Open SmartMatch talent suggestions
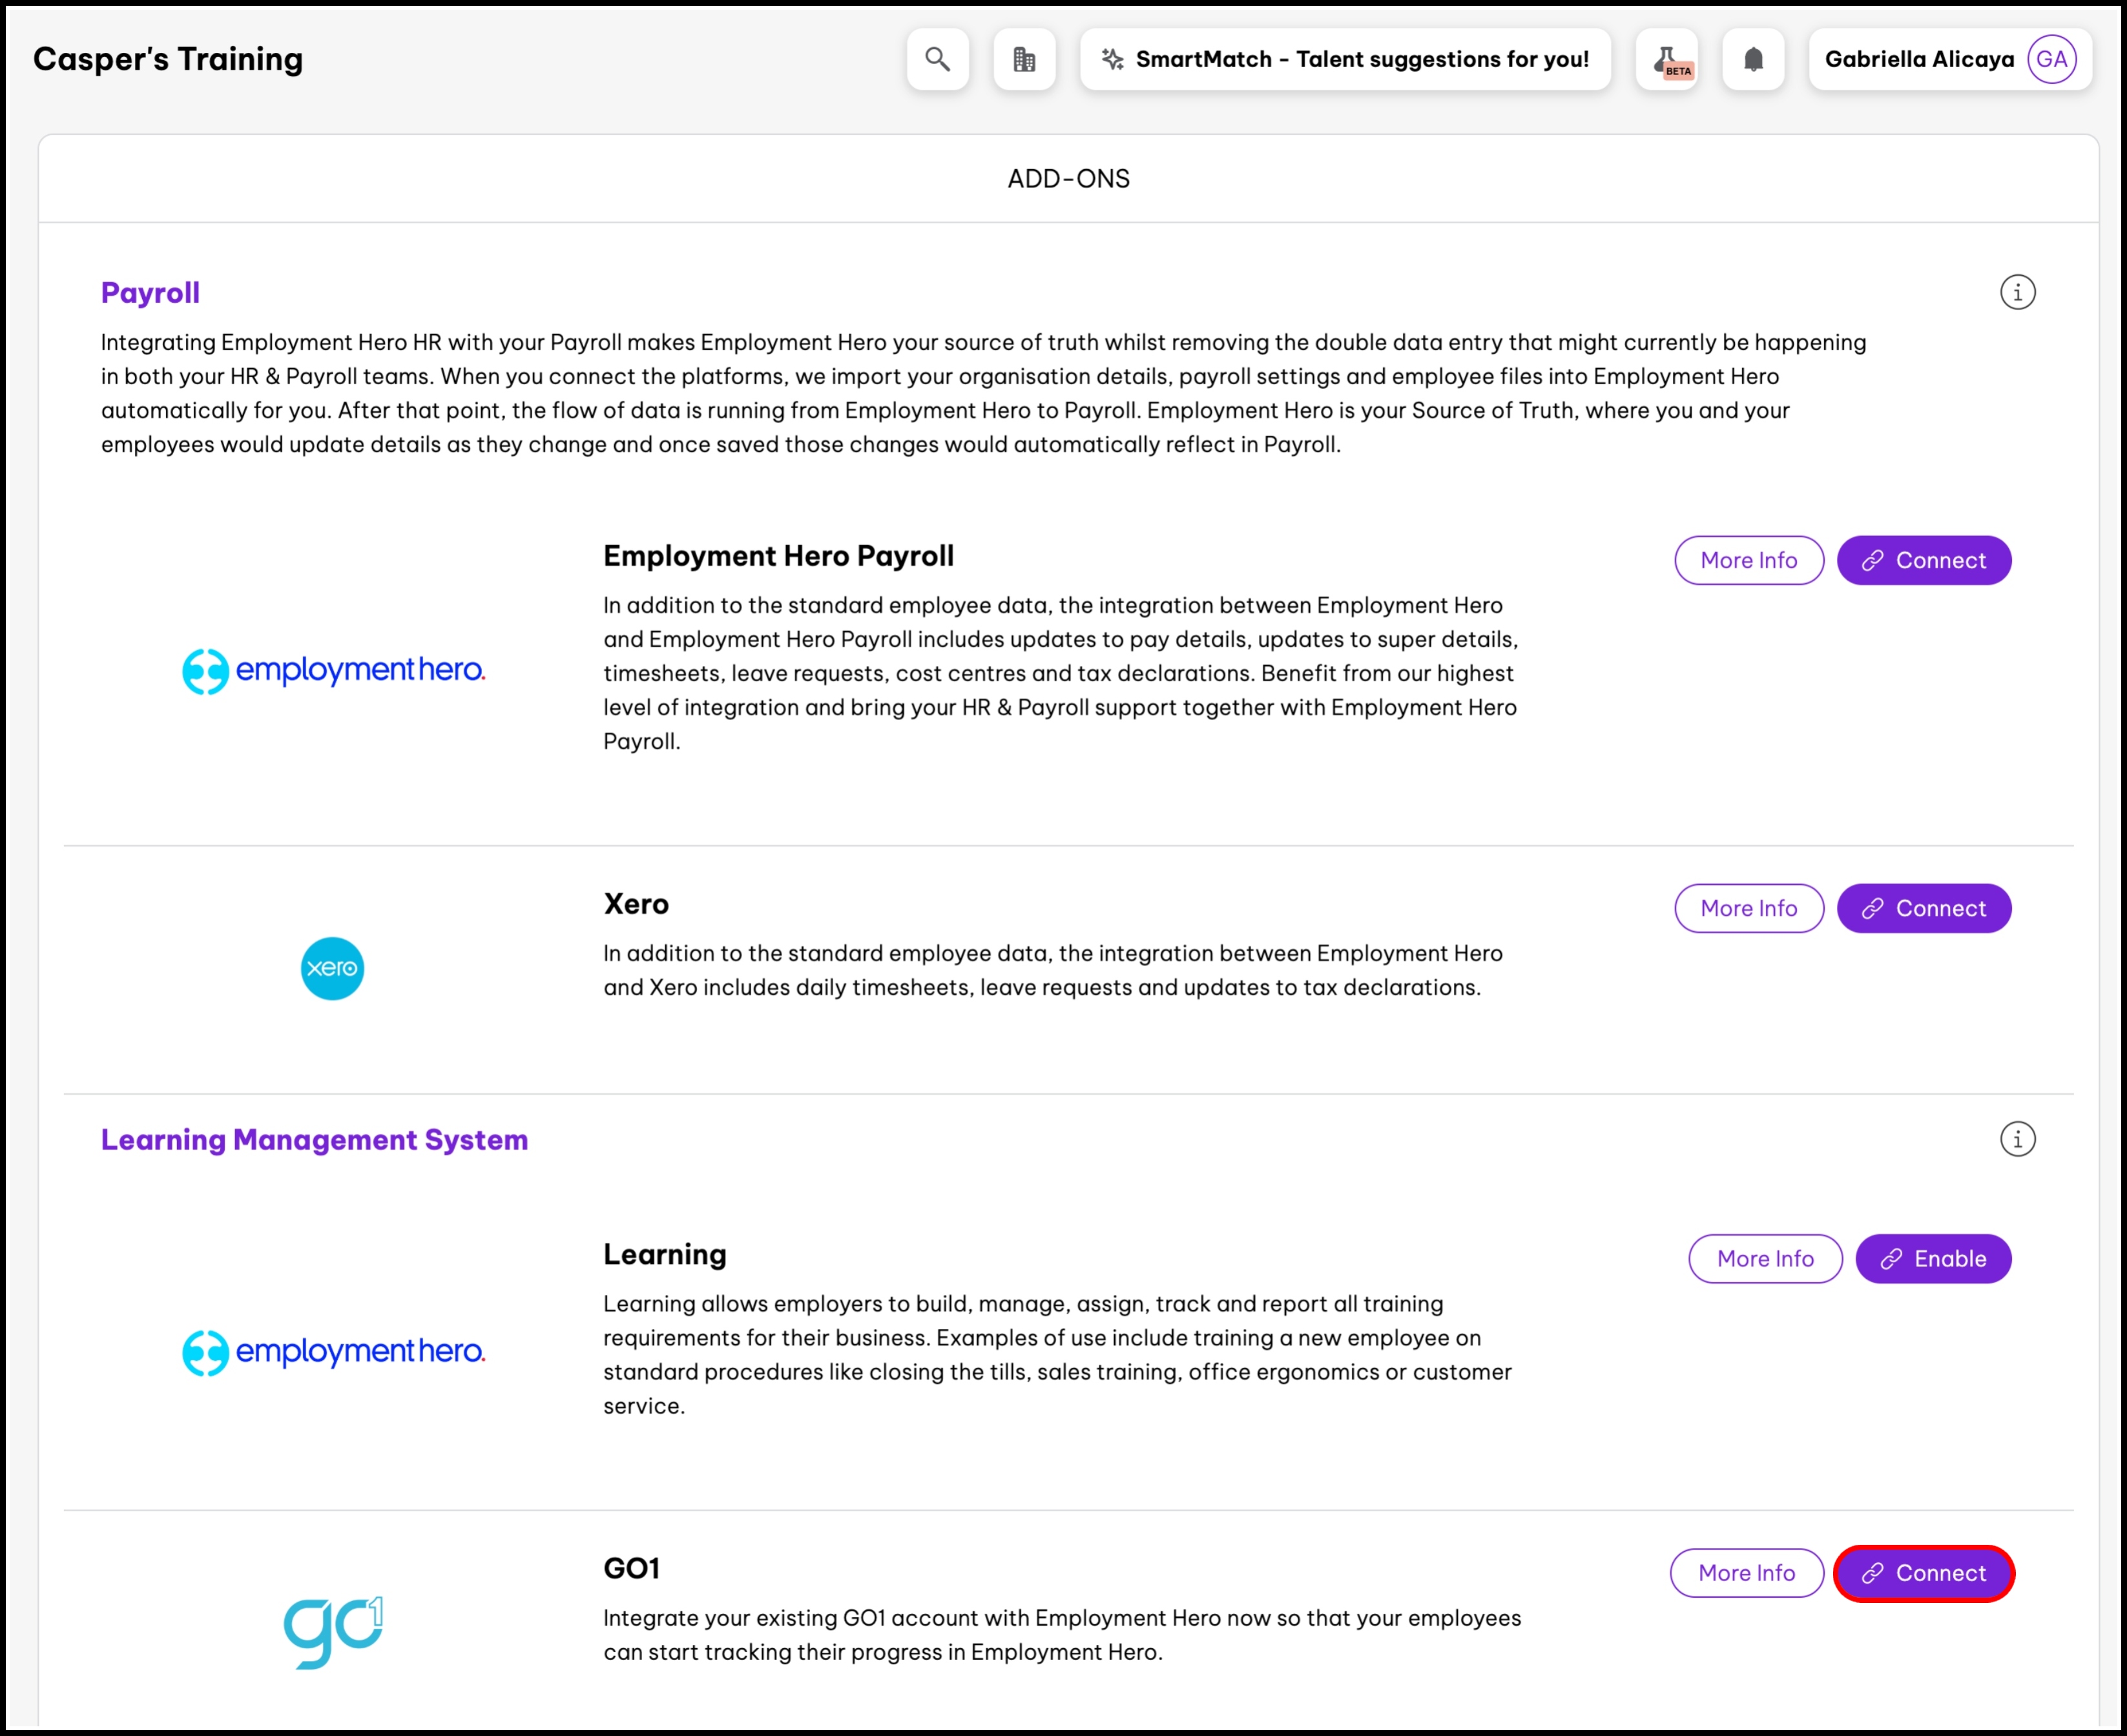Viewport: 2127px width, 1736px height. [x=1345, y=59]
